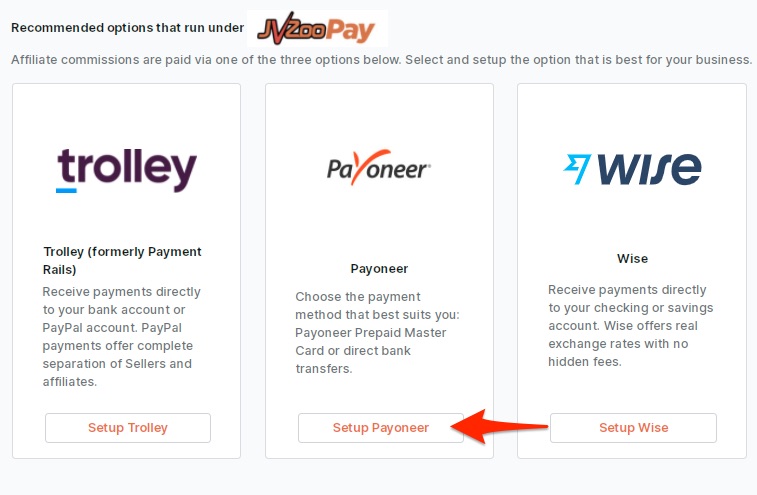This screenshot has width=757, height=495.
Task: Click the Trolley logo image
Action: click(126, 170)
